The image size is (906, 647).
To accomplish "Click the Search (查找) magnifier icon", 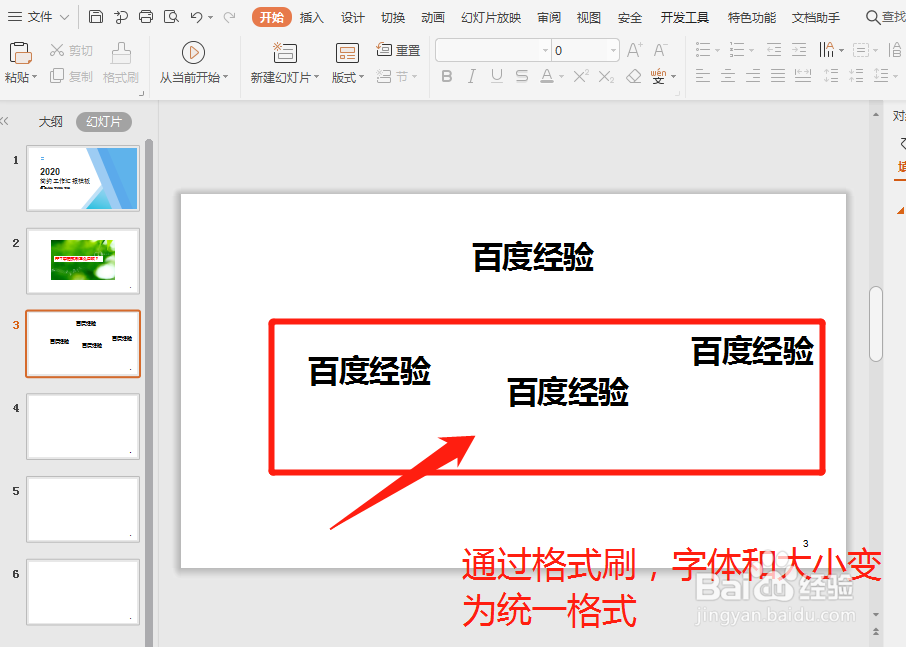I will coord(872,17).
